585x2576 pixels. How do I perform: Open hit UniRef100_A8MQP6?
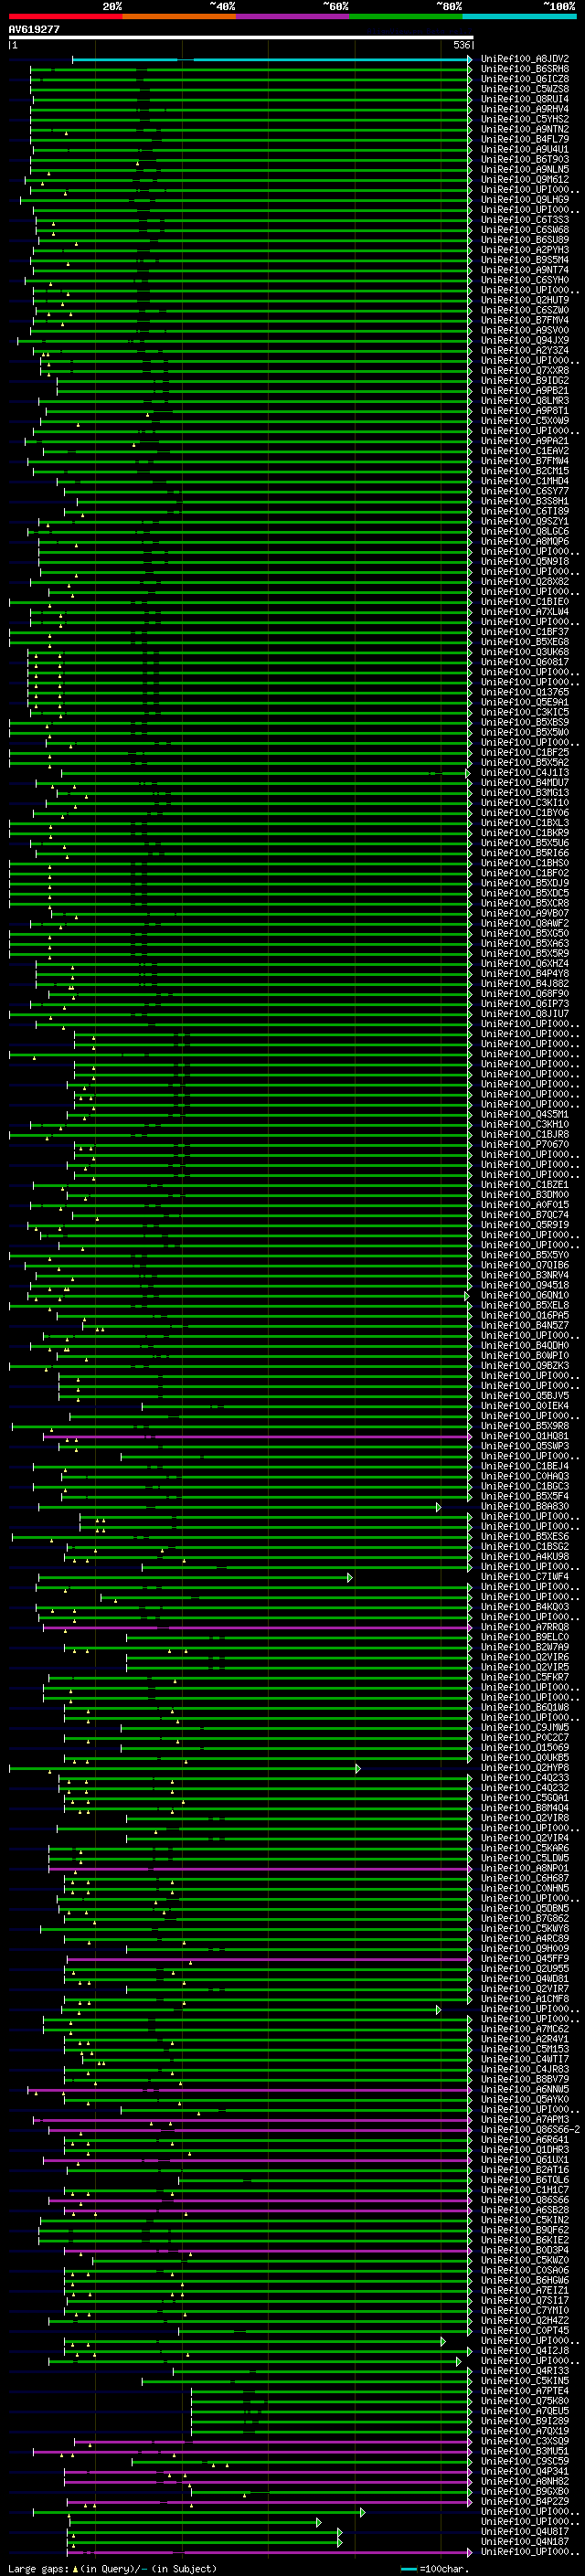pos(525,542)
